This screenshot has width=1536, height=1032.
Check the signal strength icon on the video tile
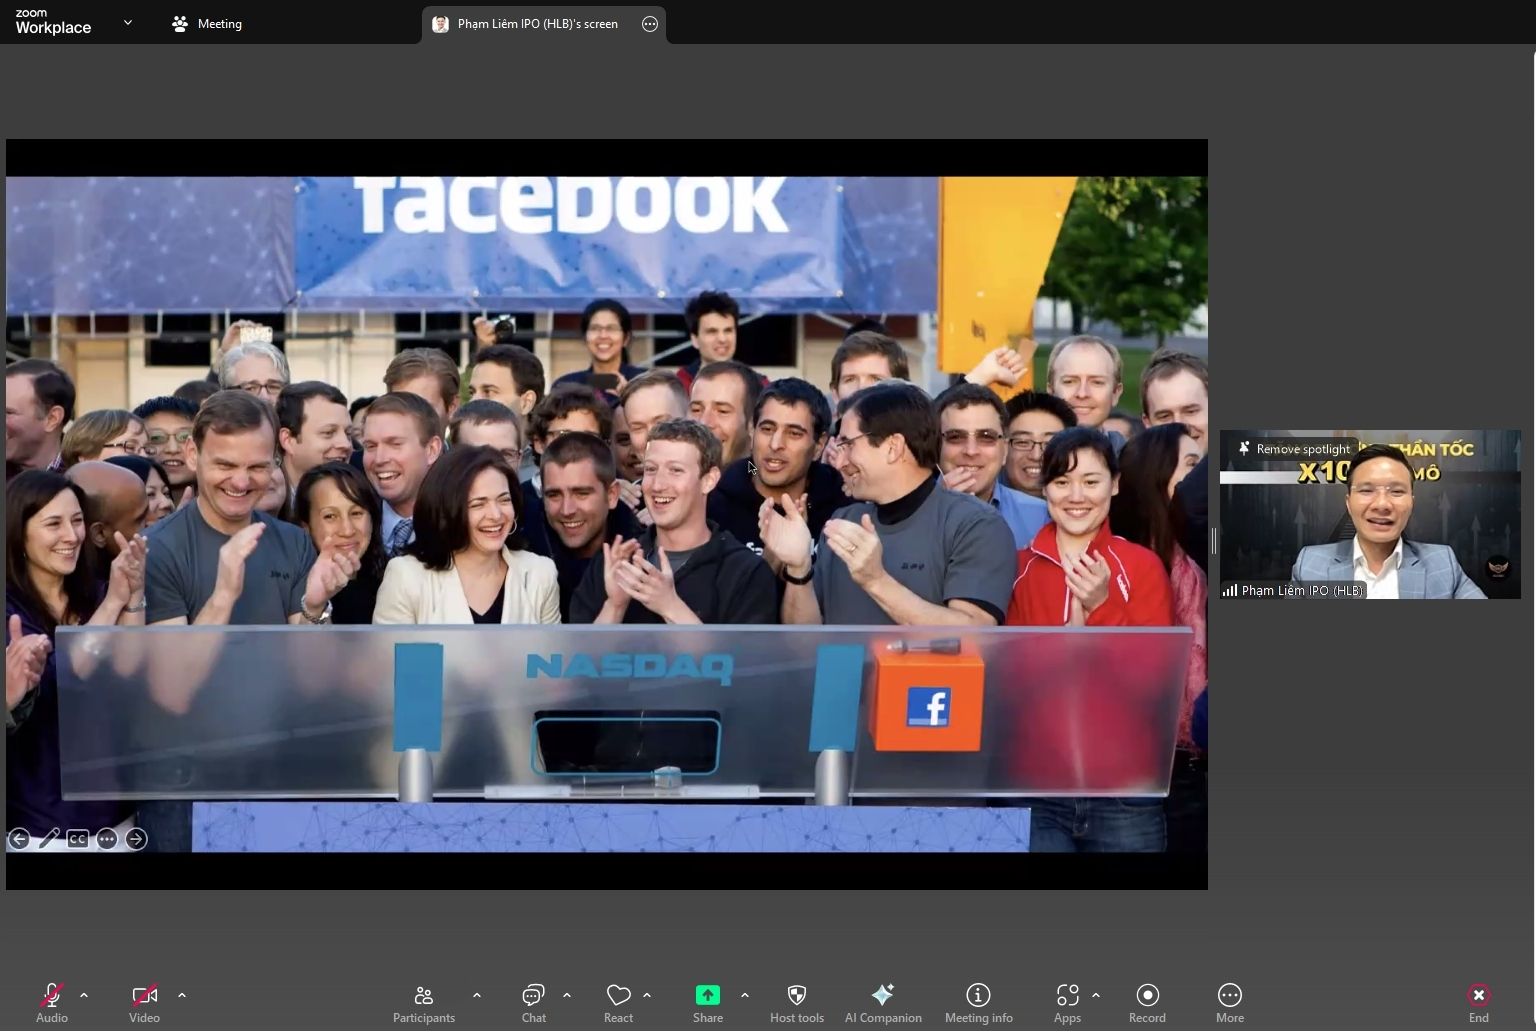point(1230,590)
